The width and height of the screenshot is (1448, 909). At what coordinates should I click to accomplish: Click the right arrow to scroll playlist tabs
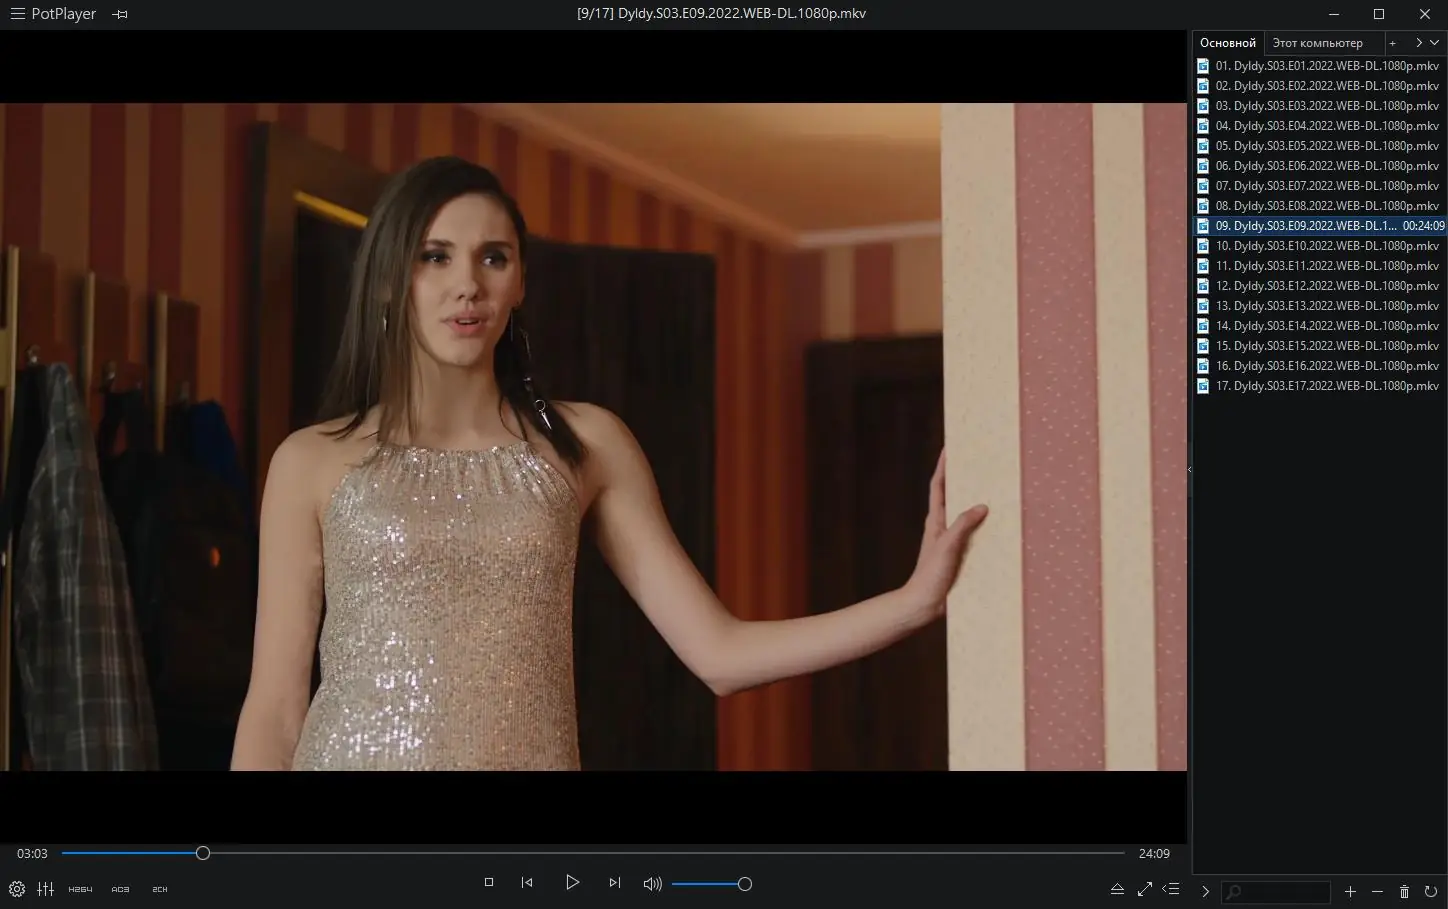coord(1418,43)
